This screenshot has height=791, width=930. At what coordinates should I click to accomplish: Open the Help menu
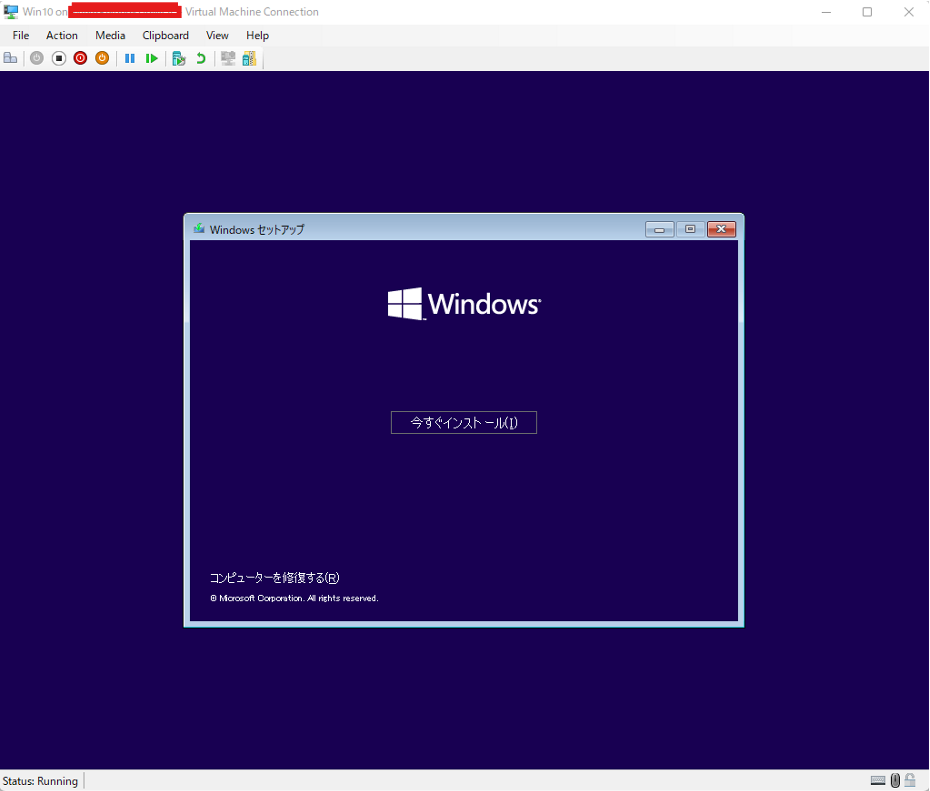click(257, 36)
